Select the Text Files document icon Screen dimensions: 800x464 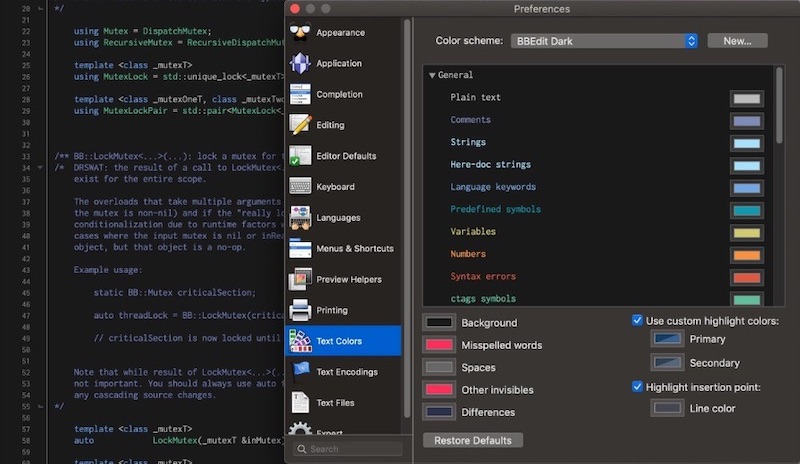click(300, 403)
